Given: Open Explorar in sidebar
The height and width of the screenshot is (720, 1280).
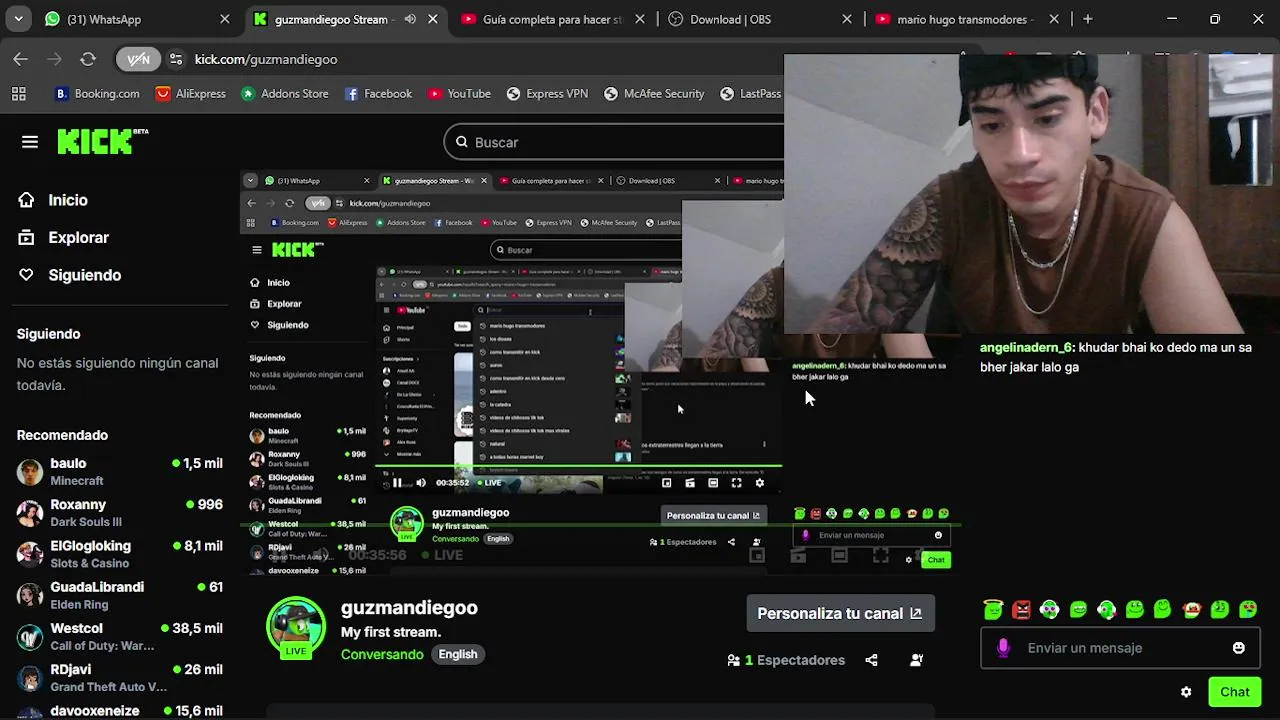Looking at the screenshot, I should pyautogui.click(x=63, y=238).
